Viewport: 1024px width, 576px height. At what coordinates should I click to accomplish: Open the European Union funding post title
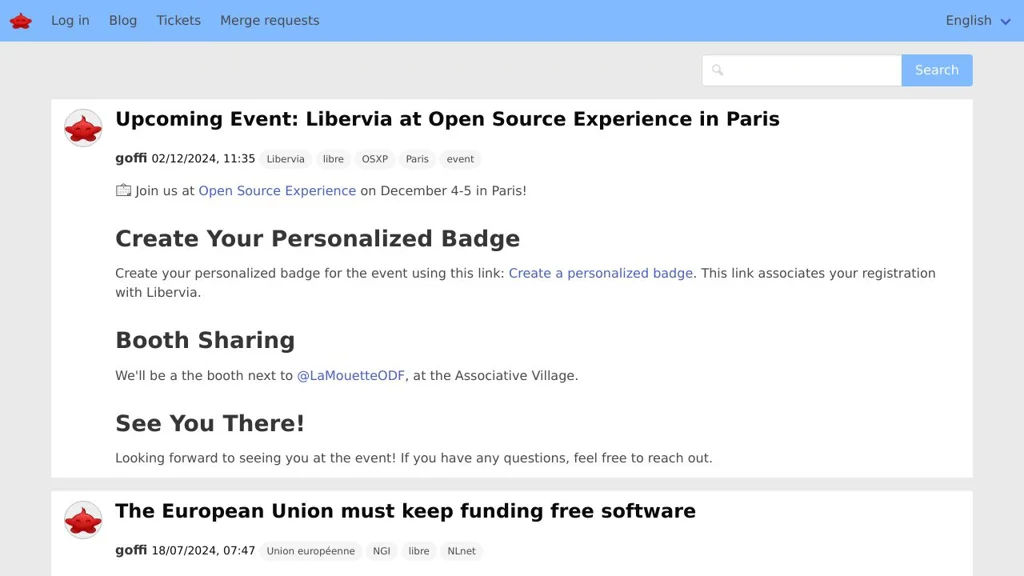click(x=405, y=511)
